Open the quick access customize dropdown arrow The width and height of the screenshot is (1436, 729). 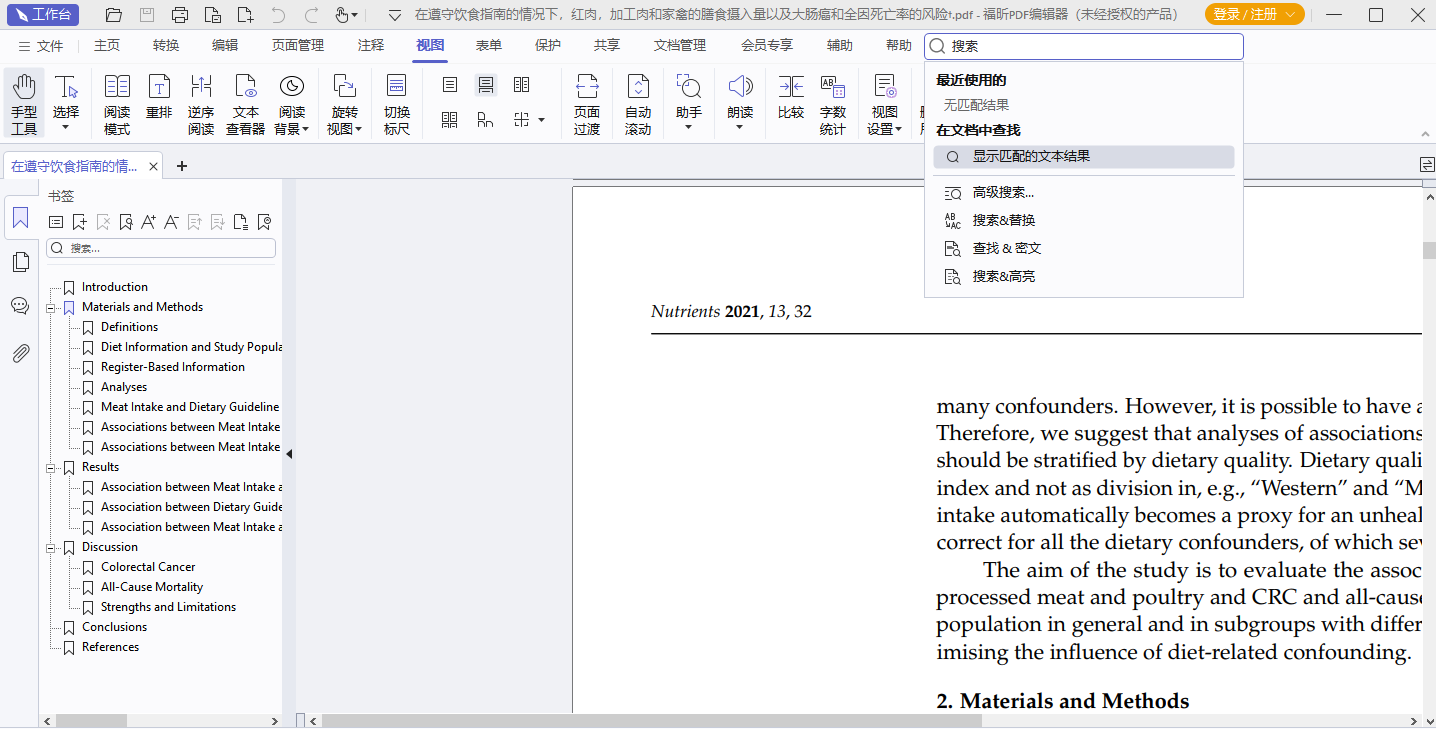coord(395,15)
